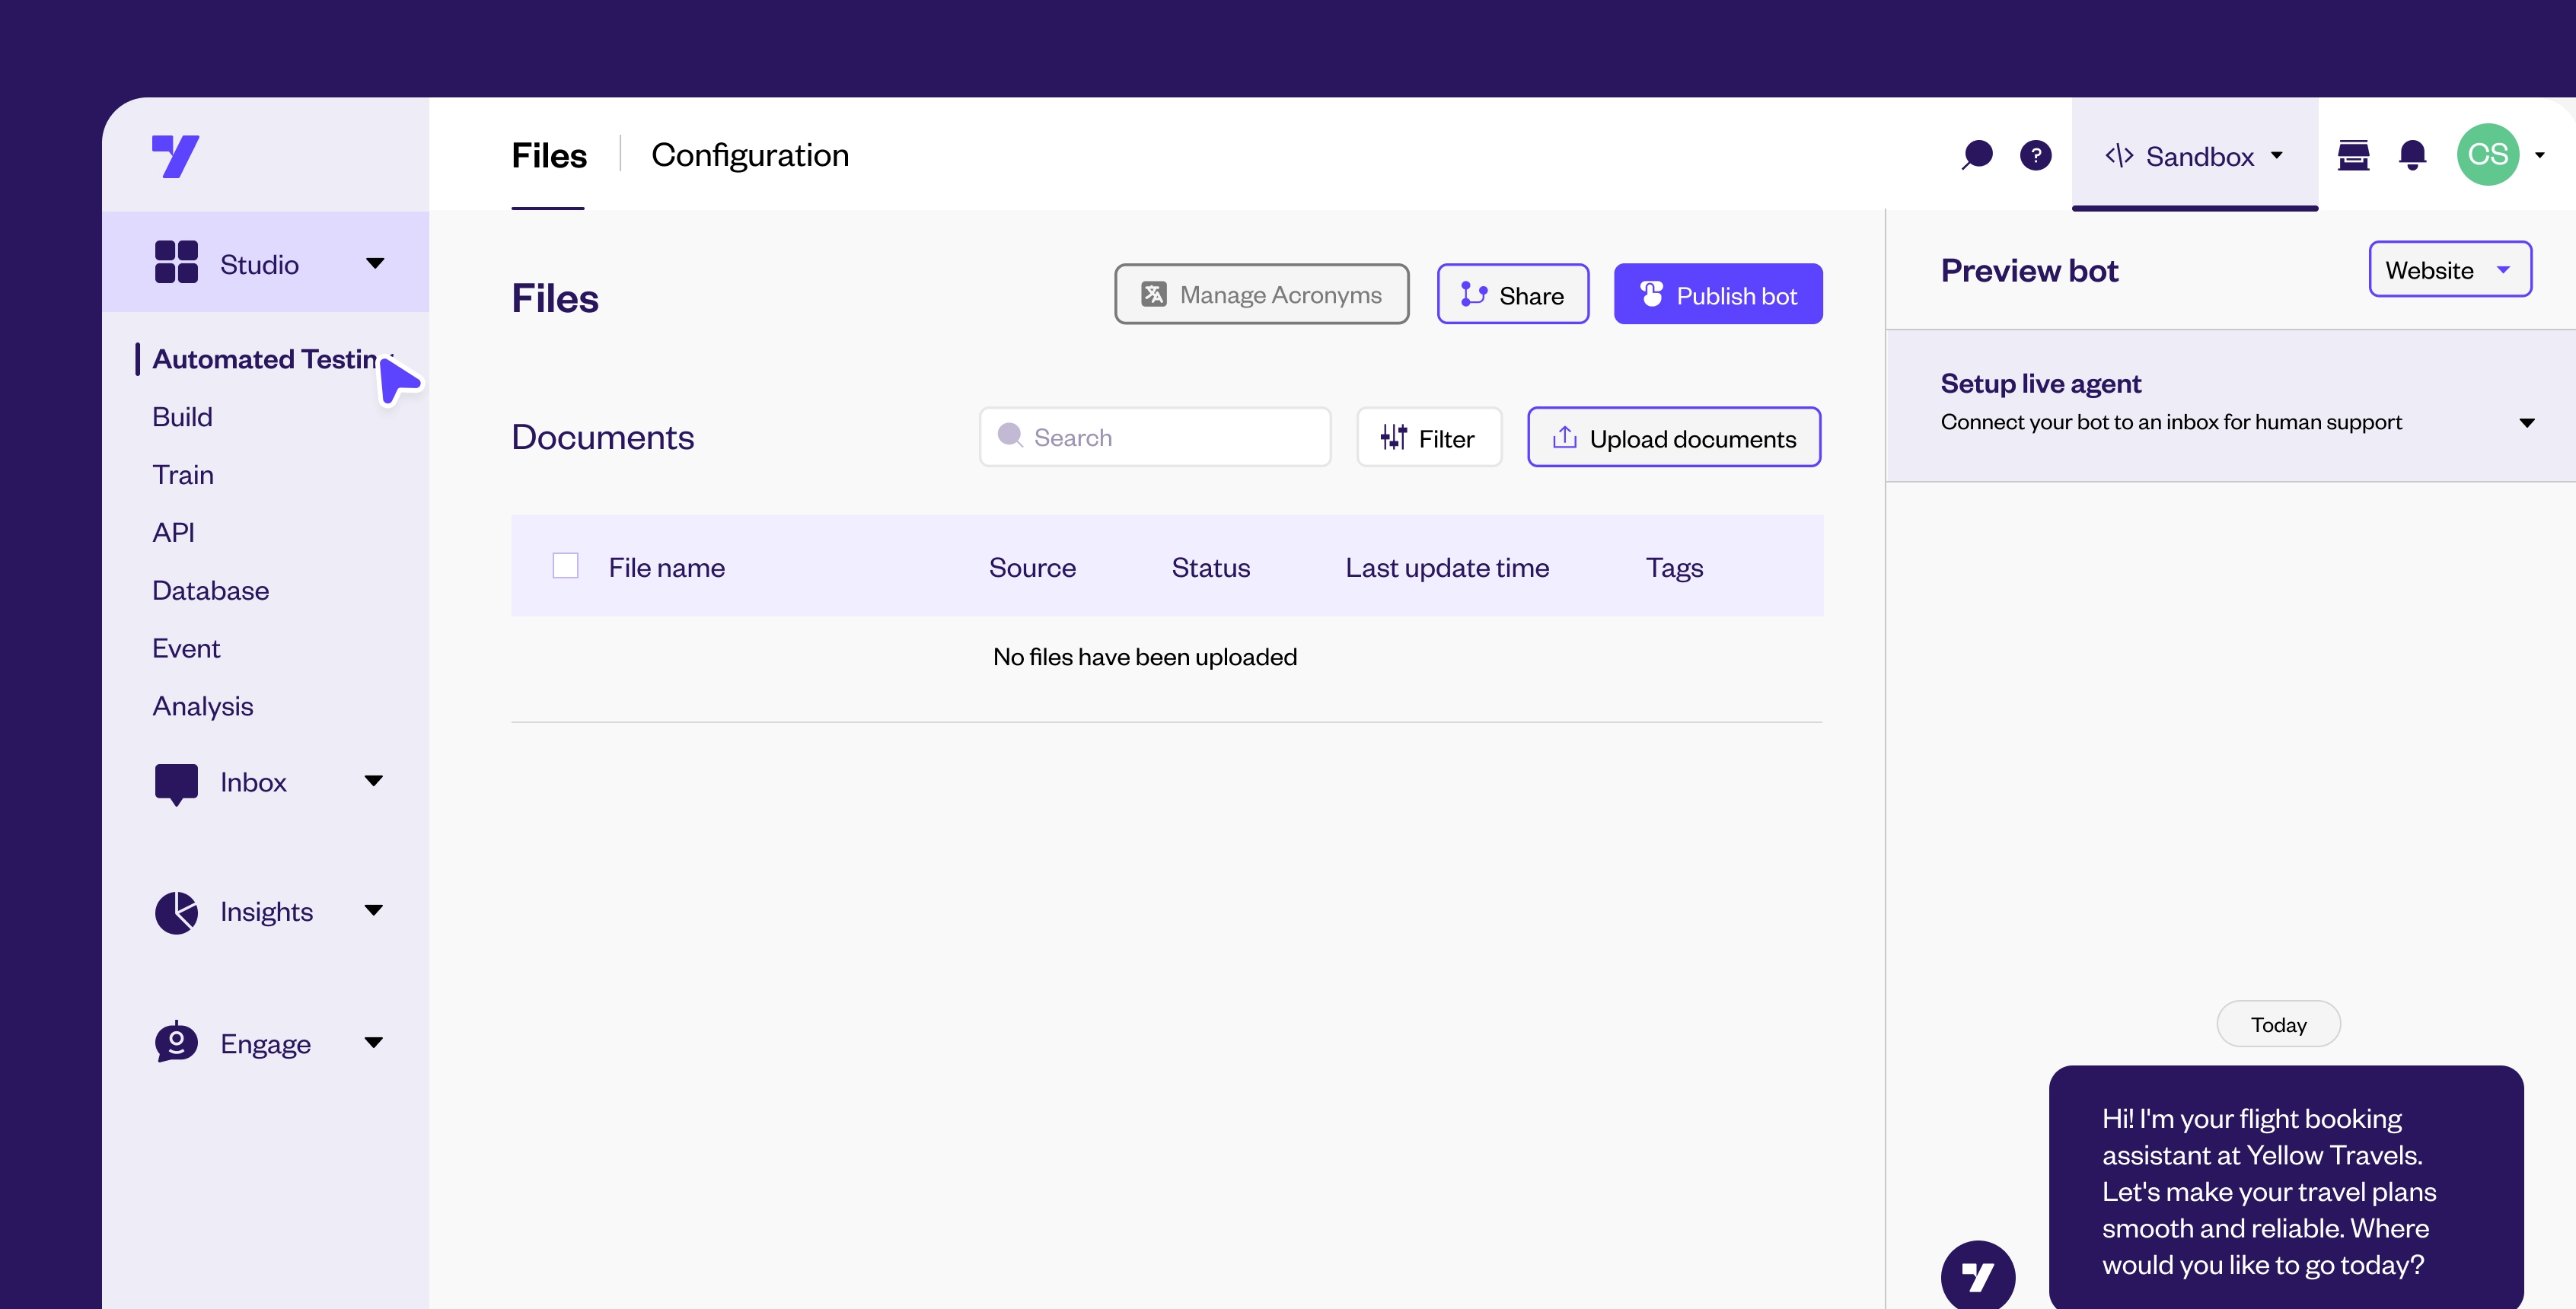This screenshot has width=2576, height=1309.
Task: Expand the Studio section arrow
Action: click(375, 263)
